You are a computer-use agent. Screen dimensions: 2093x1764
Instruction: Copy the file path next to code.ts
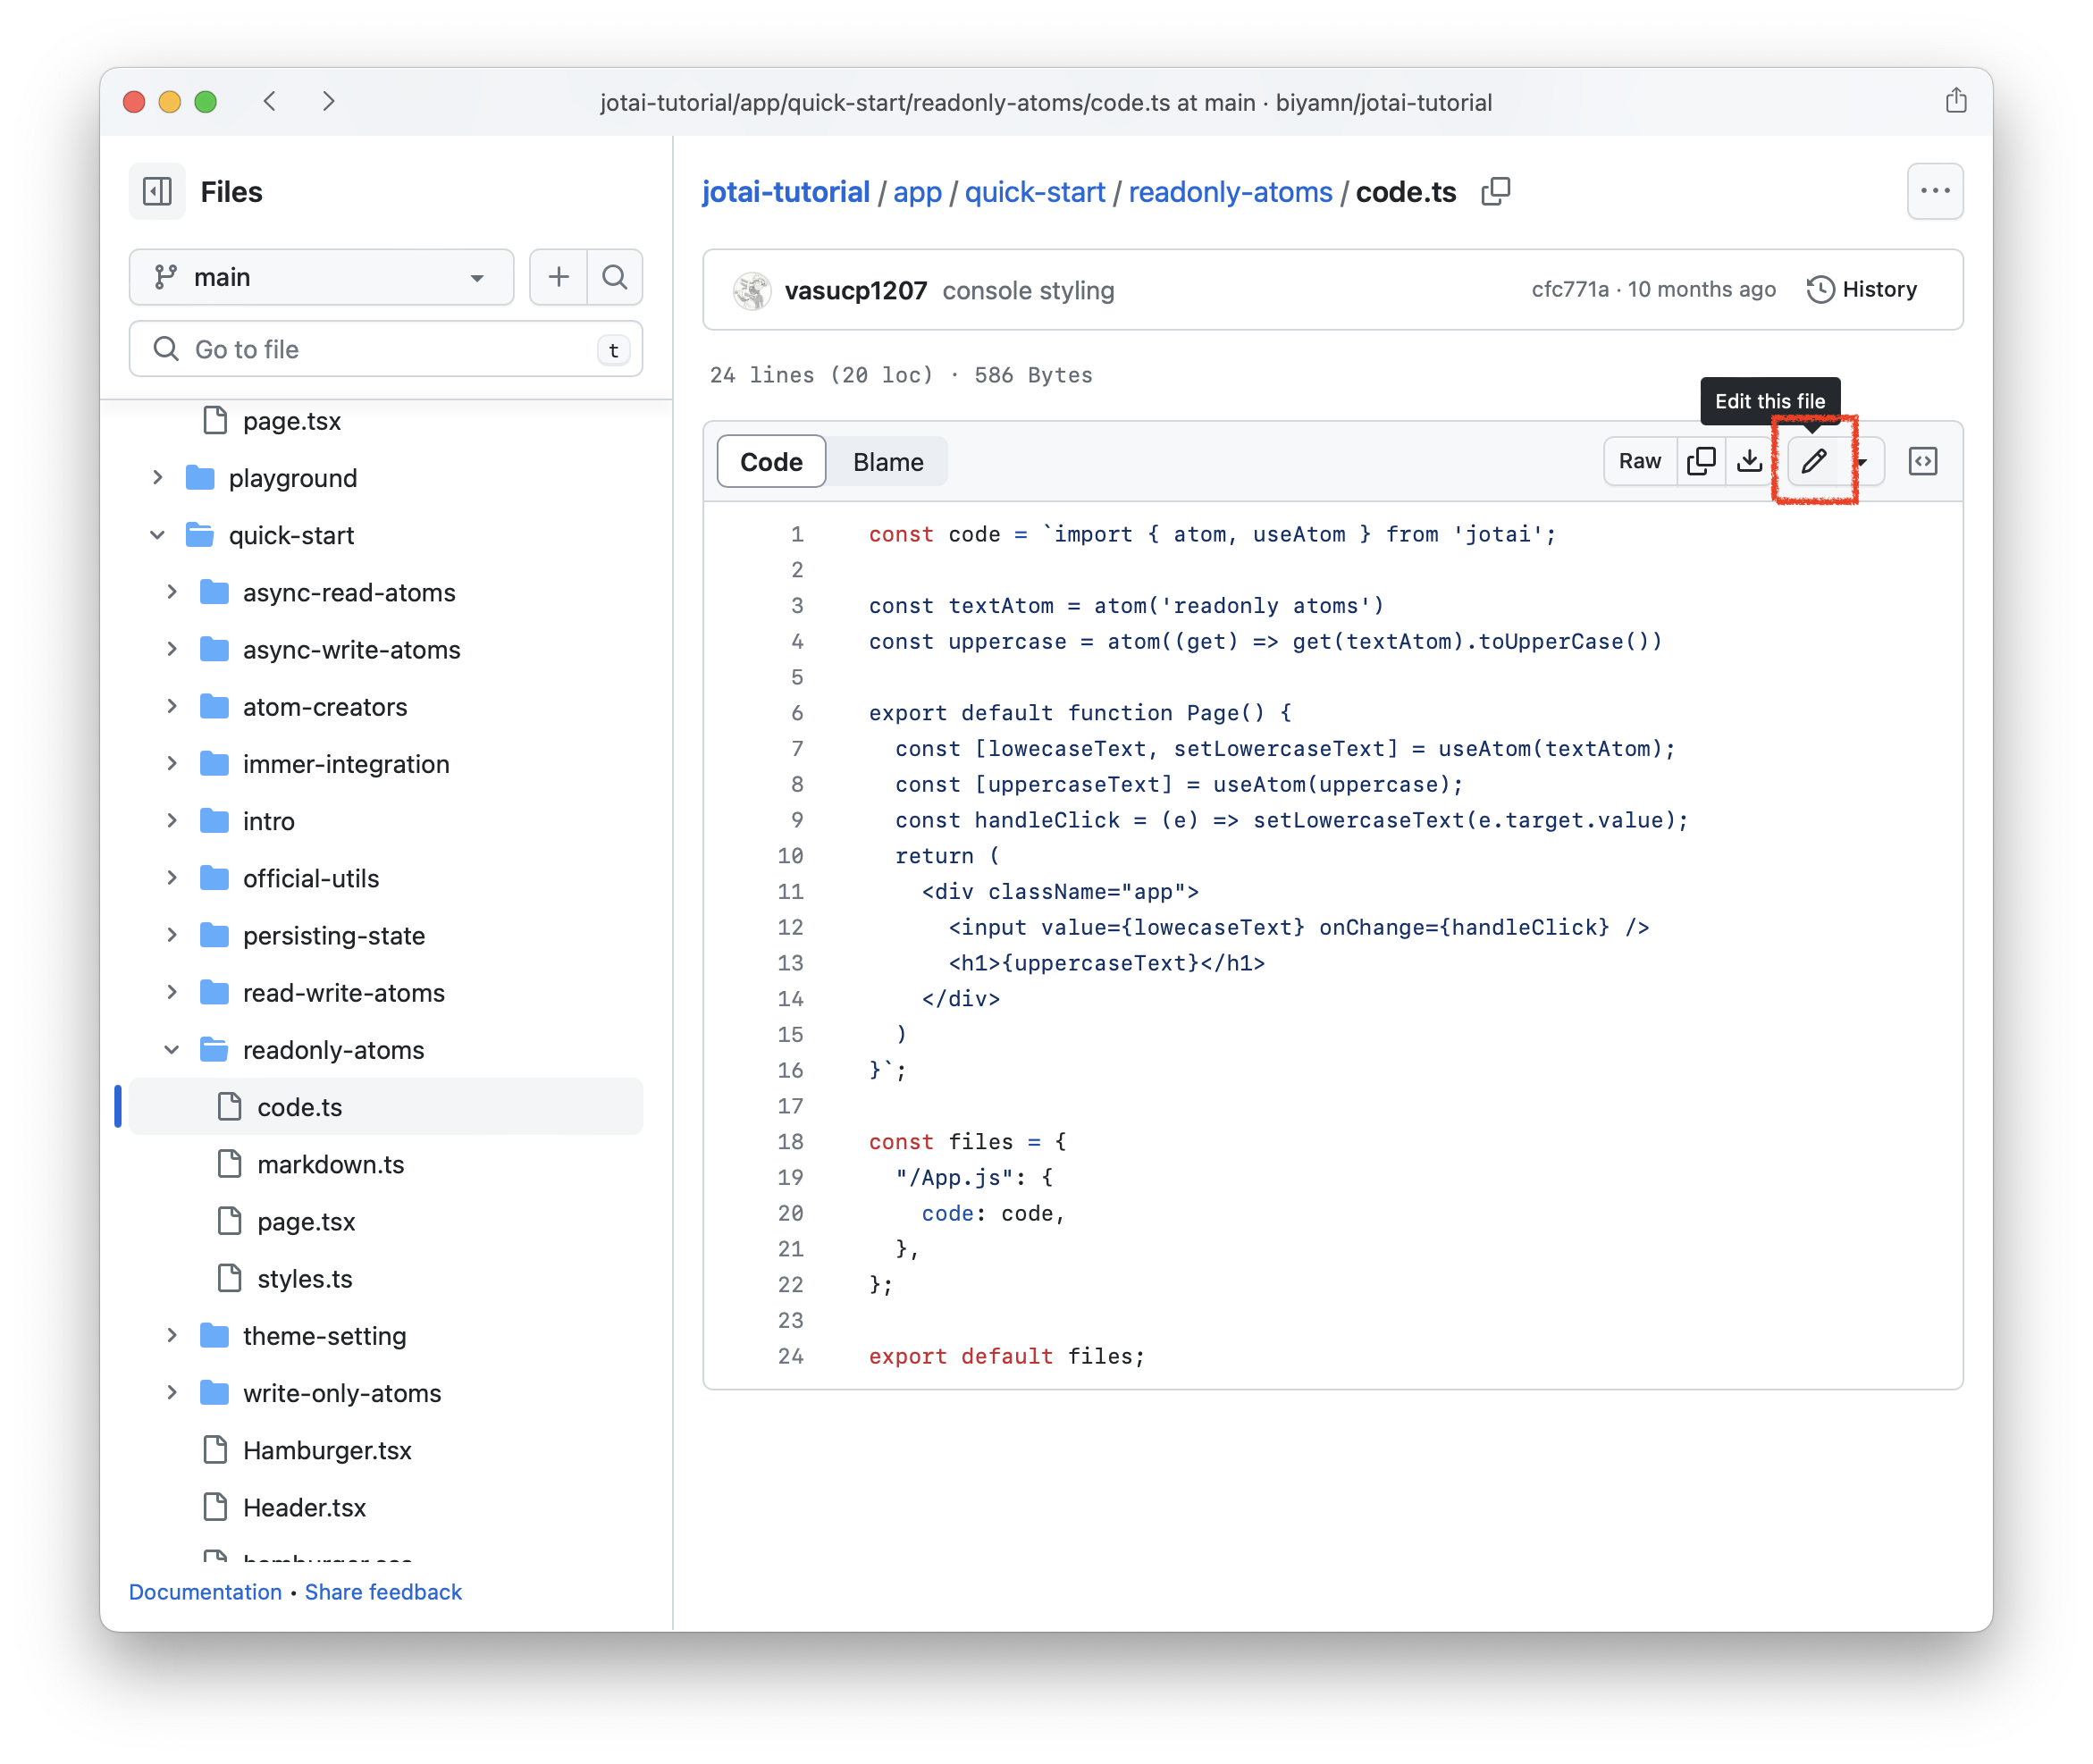(x=1496, y=191)
